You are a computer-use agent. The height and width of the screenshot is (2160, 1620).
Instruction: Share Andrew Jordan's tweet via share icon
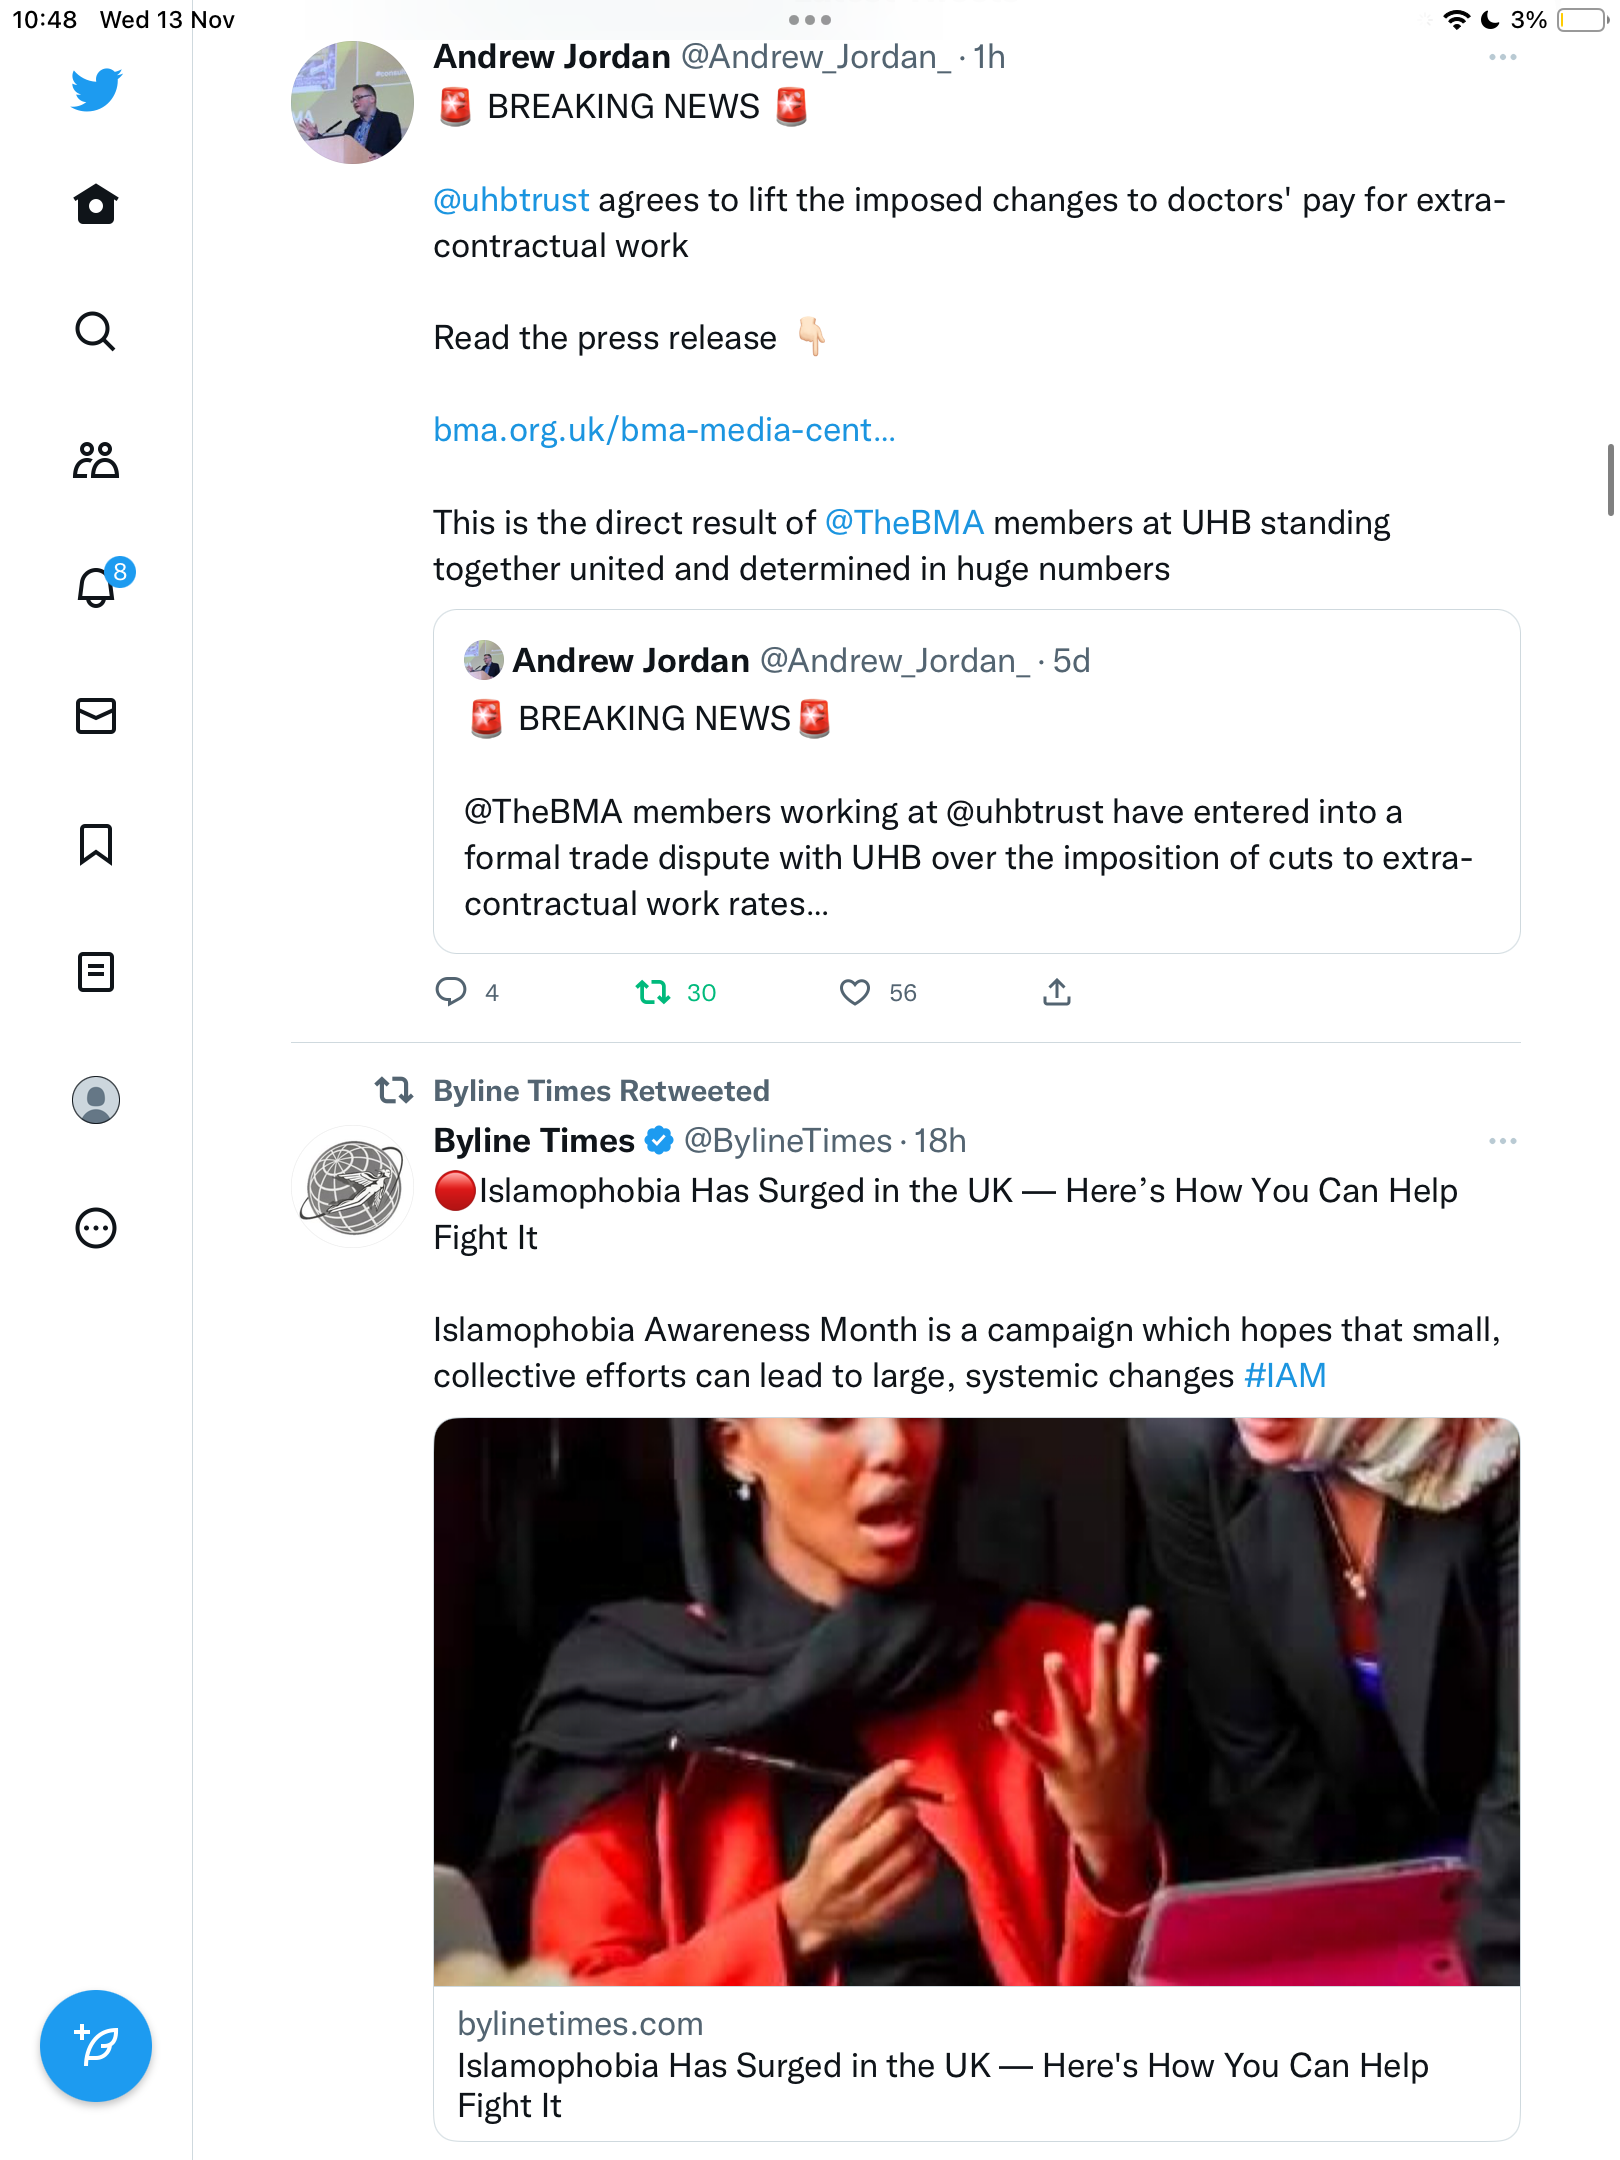(1057, 992)
